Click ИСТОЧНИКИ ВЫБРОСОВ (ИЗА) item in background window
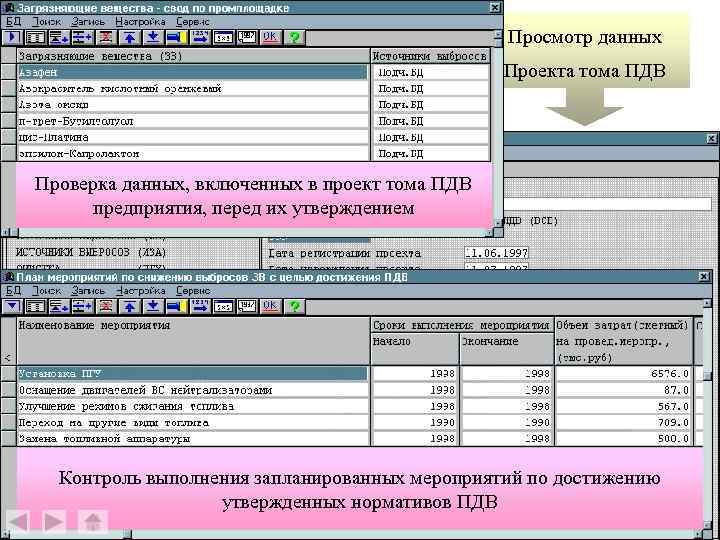Viewport: 720px width, 540px height. click(x=91, y=253)
